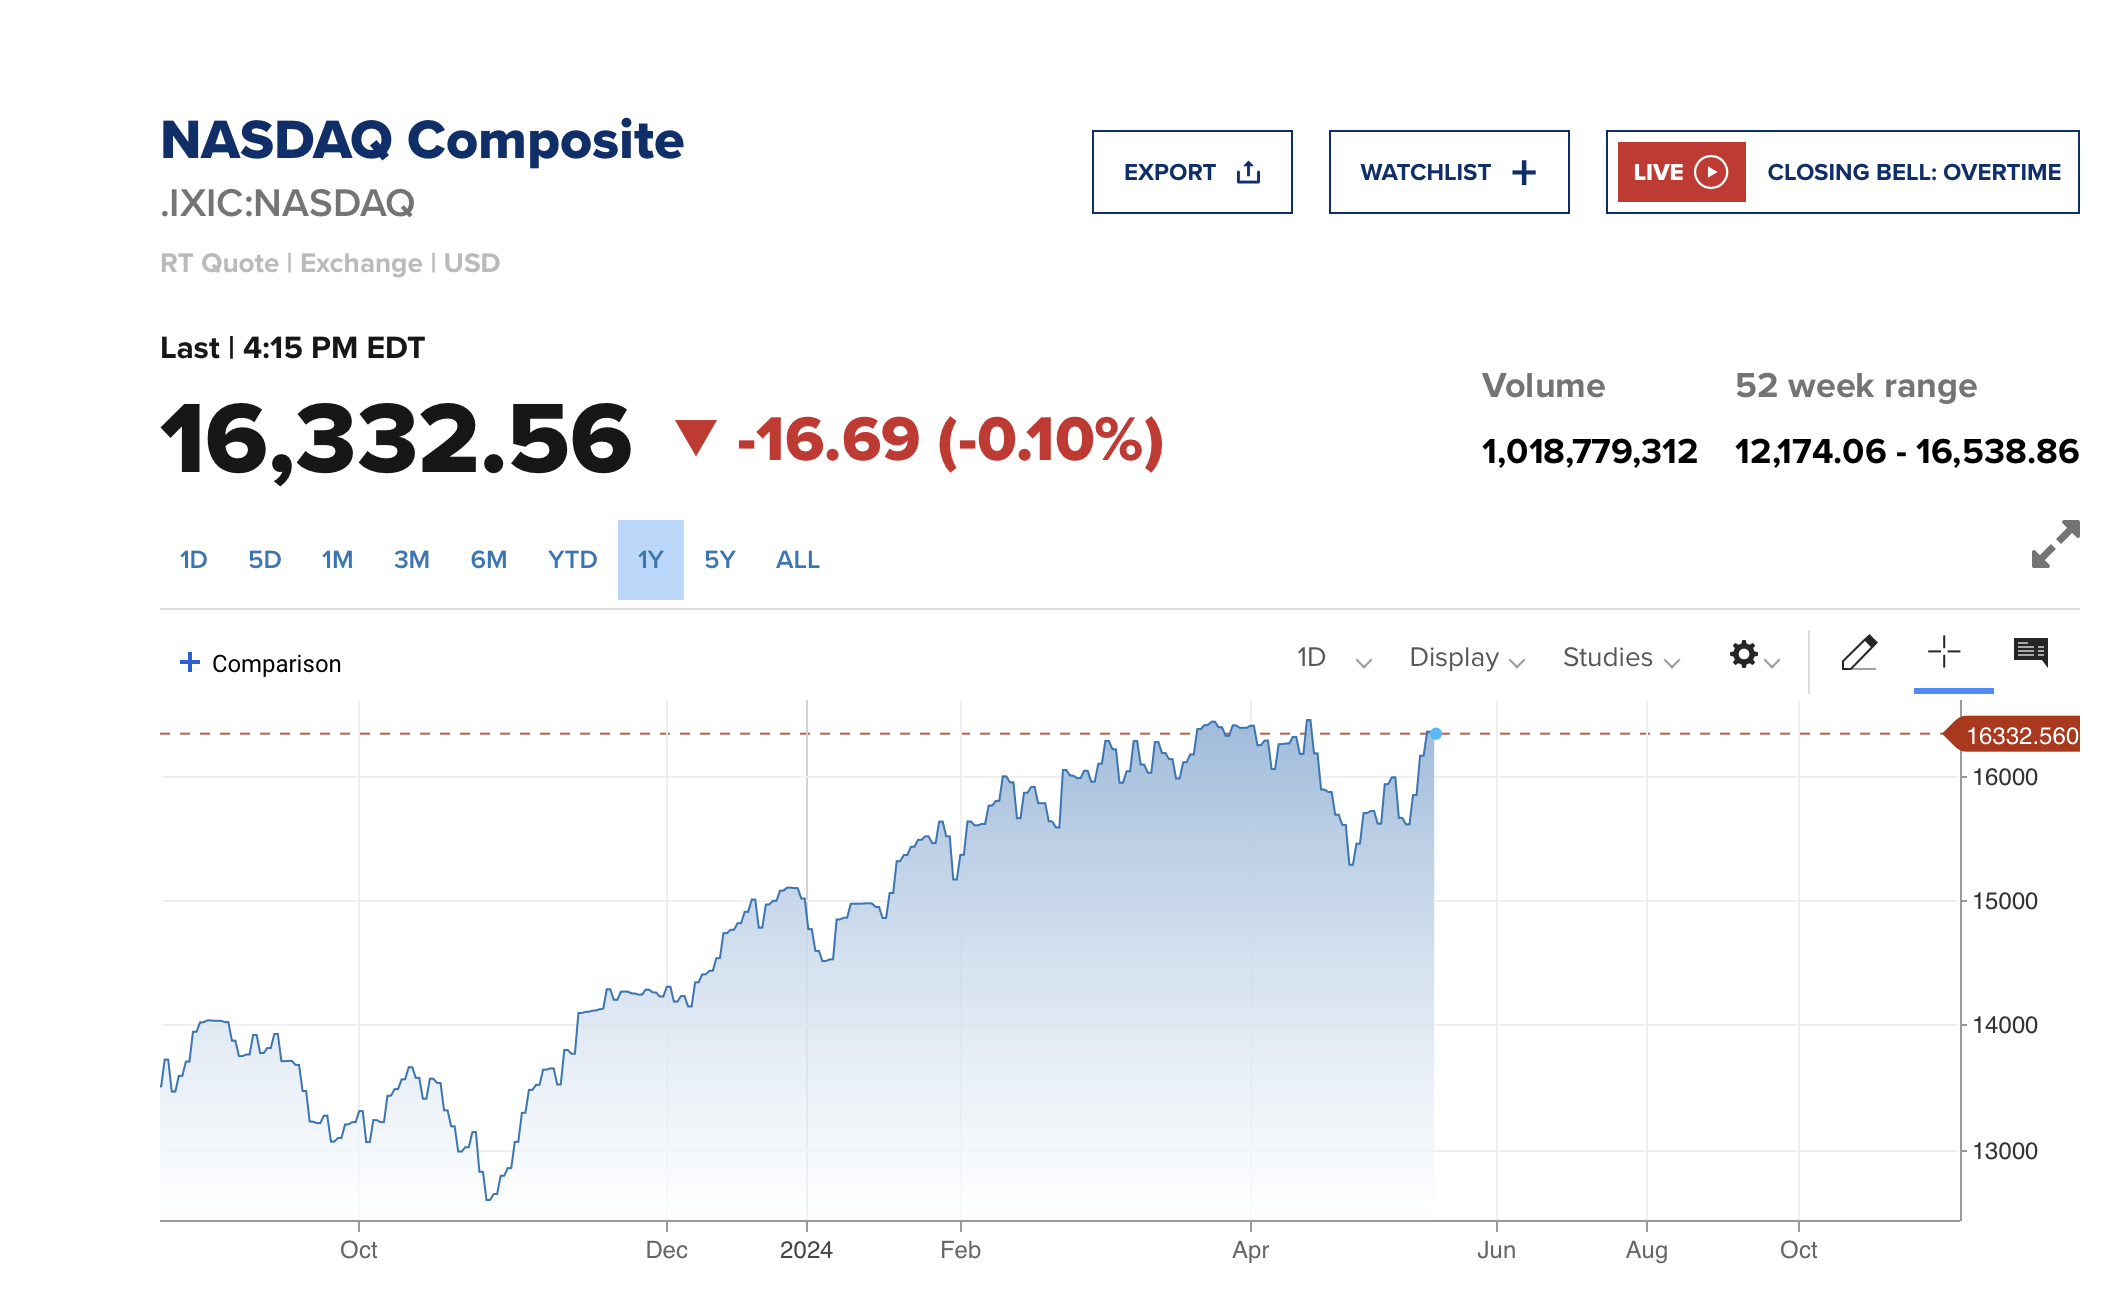Click the plus Comparison button
Viewport: 2120px width, 1308px height.
pos(260,663)
